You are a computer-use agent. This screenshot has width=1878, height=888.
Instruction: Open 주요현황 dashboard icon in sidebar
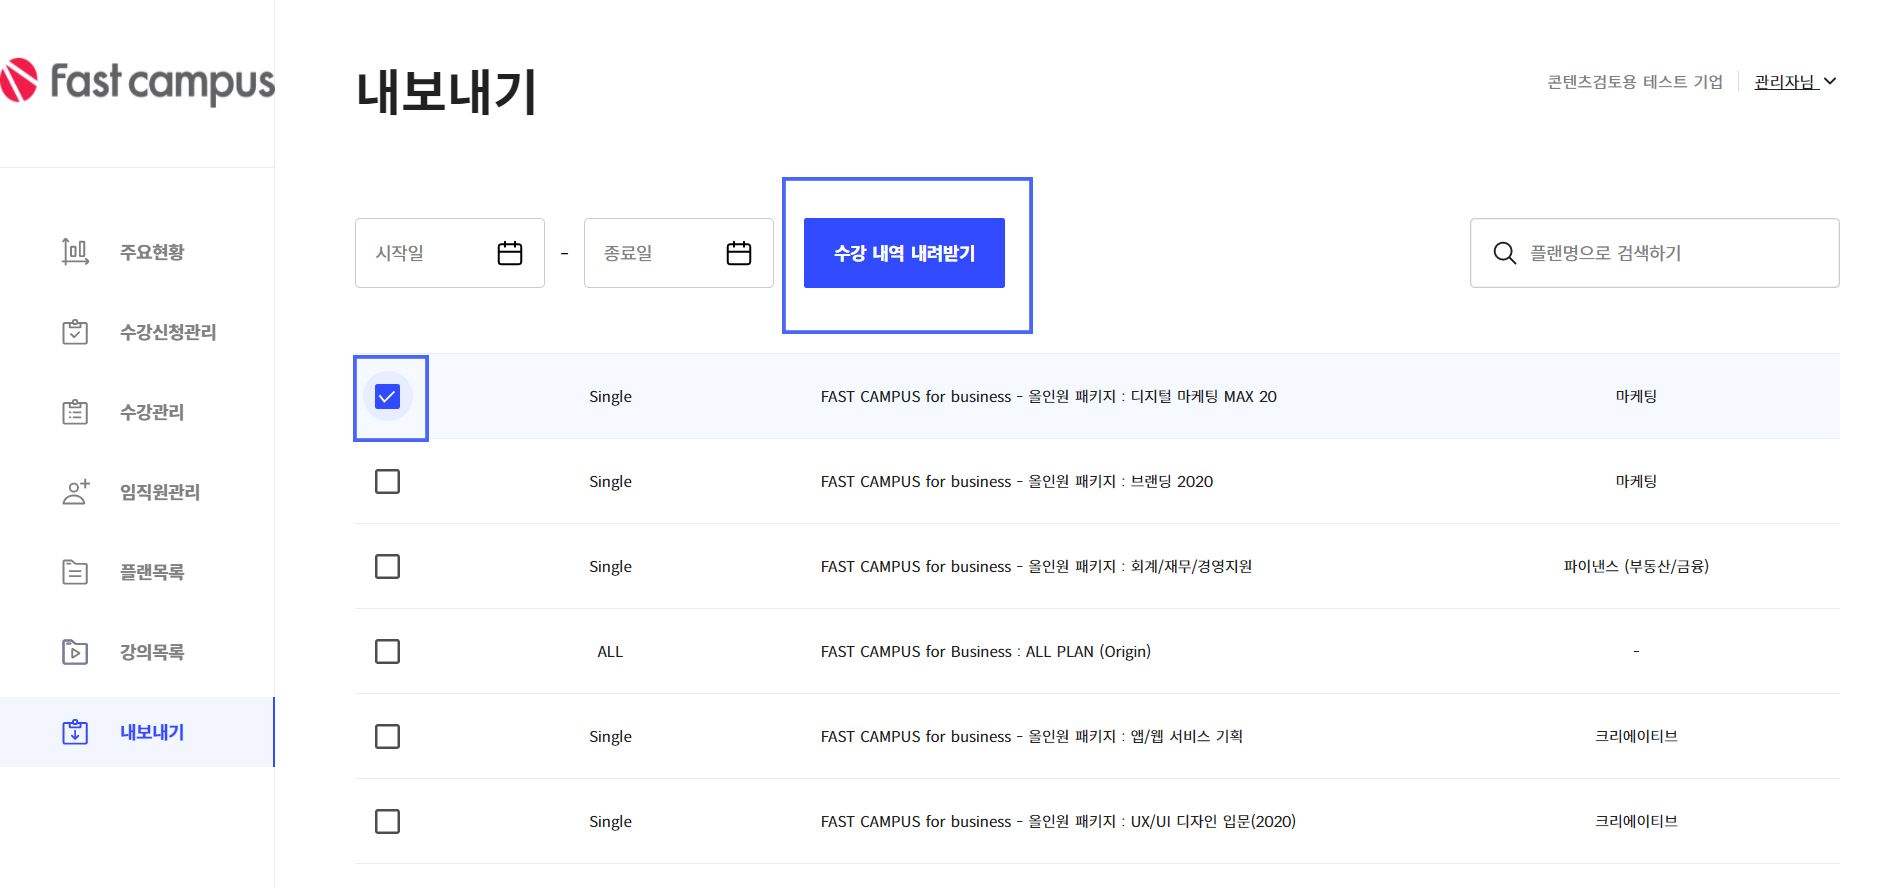[x=75, y=252]
